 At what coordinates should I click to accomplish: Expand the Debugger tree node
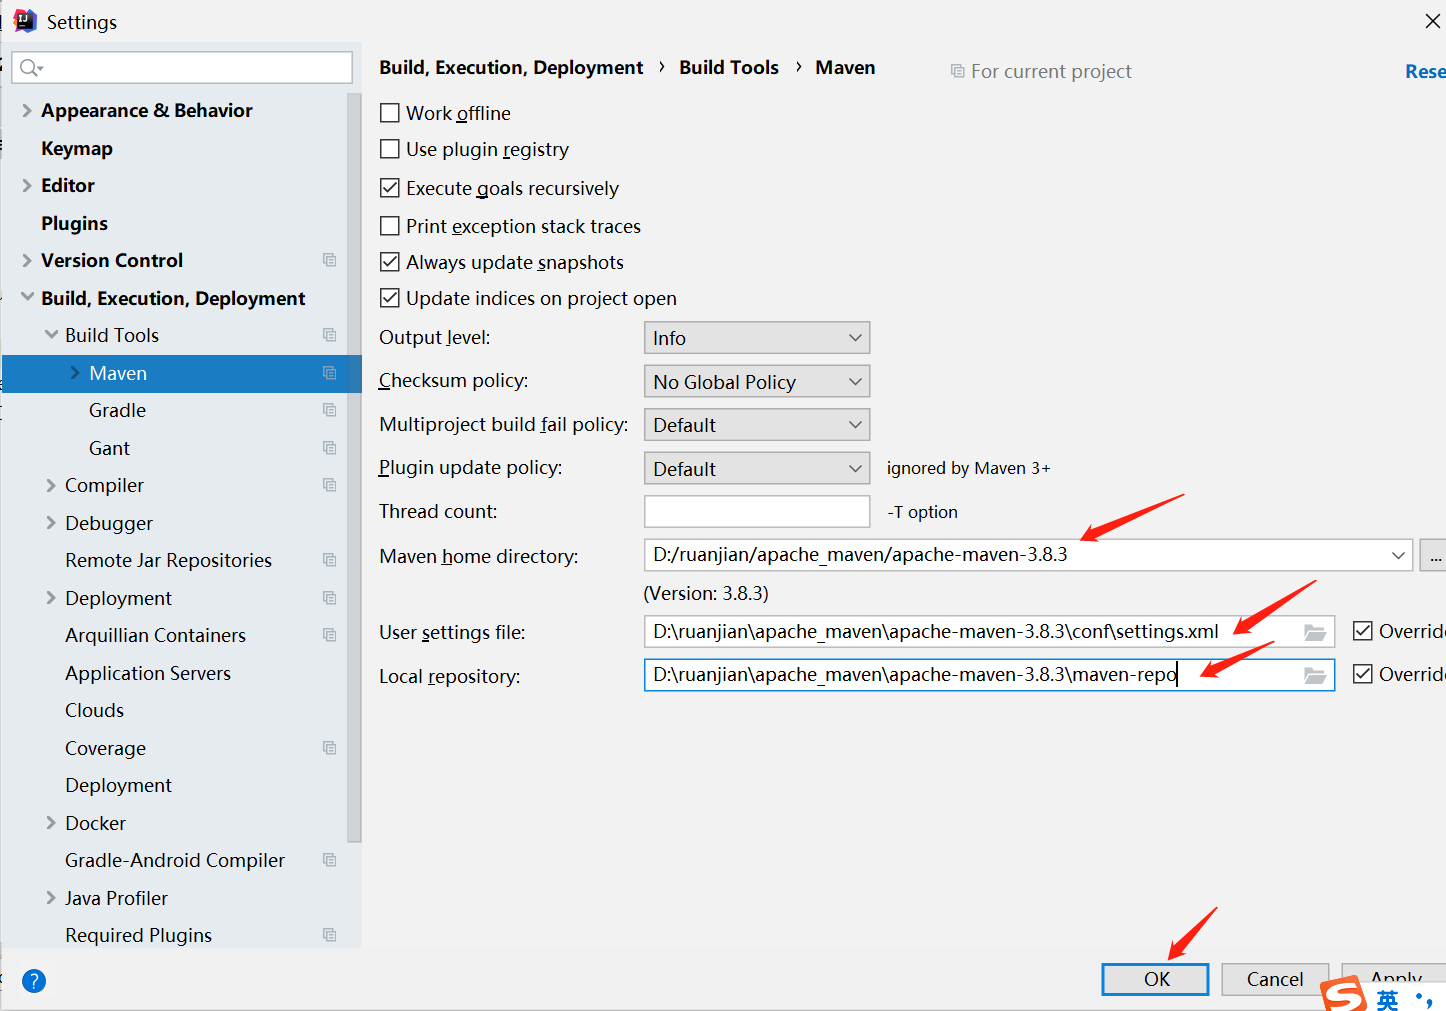(x=51, y=523)
